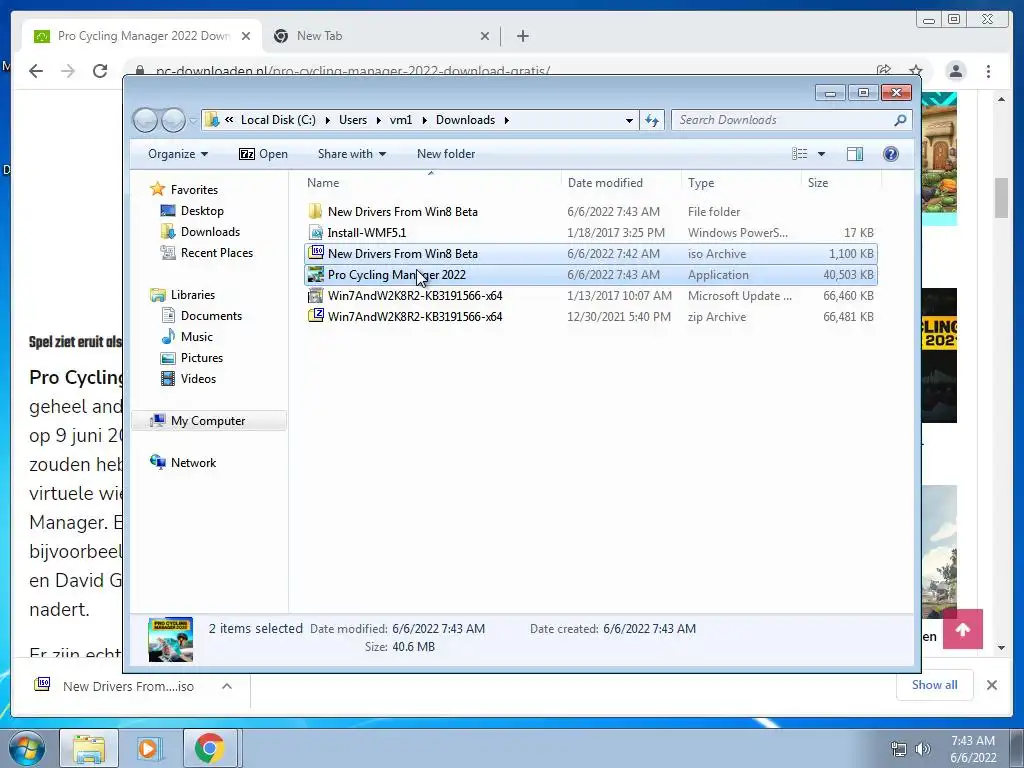This screenshot has height=768, width=1024.
Task: Open the view options dropdown arrow
Action: tap(822, 154)
